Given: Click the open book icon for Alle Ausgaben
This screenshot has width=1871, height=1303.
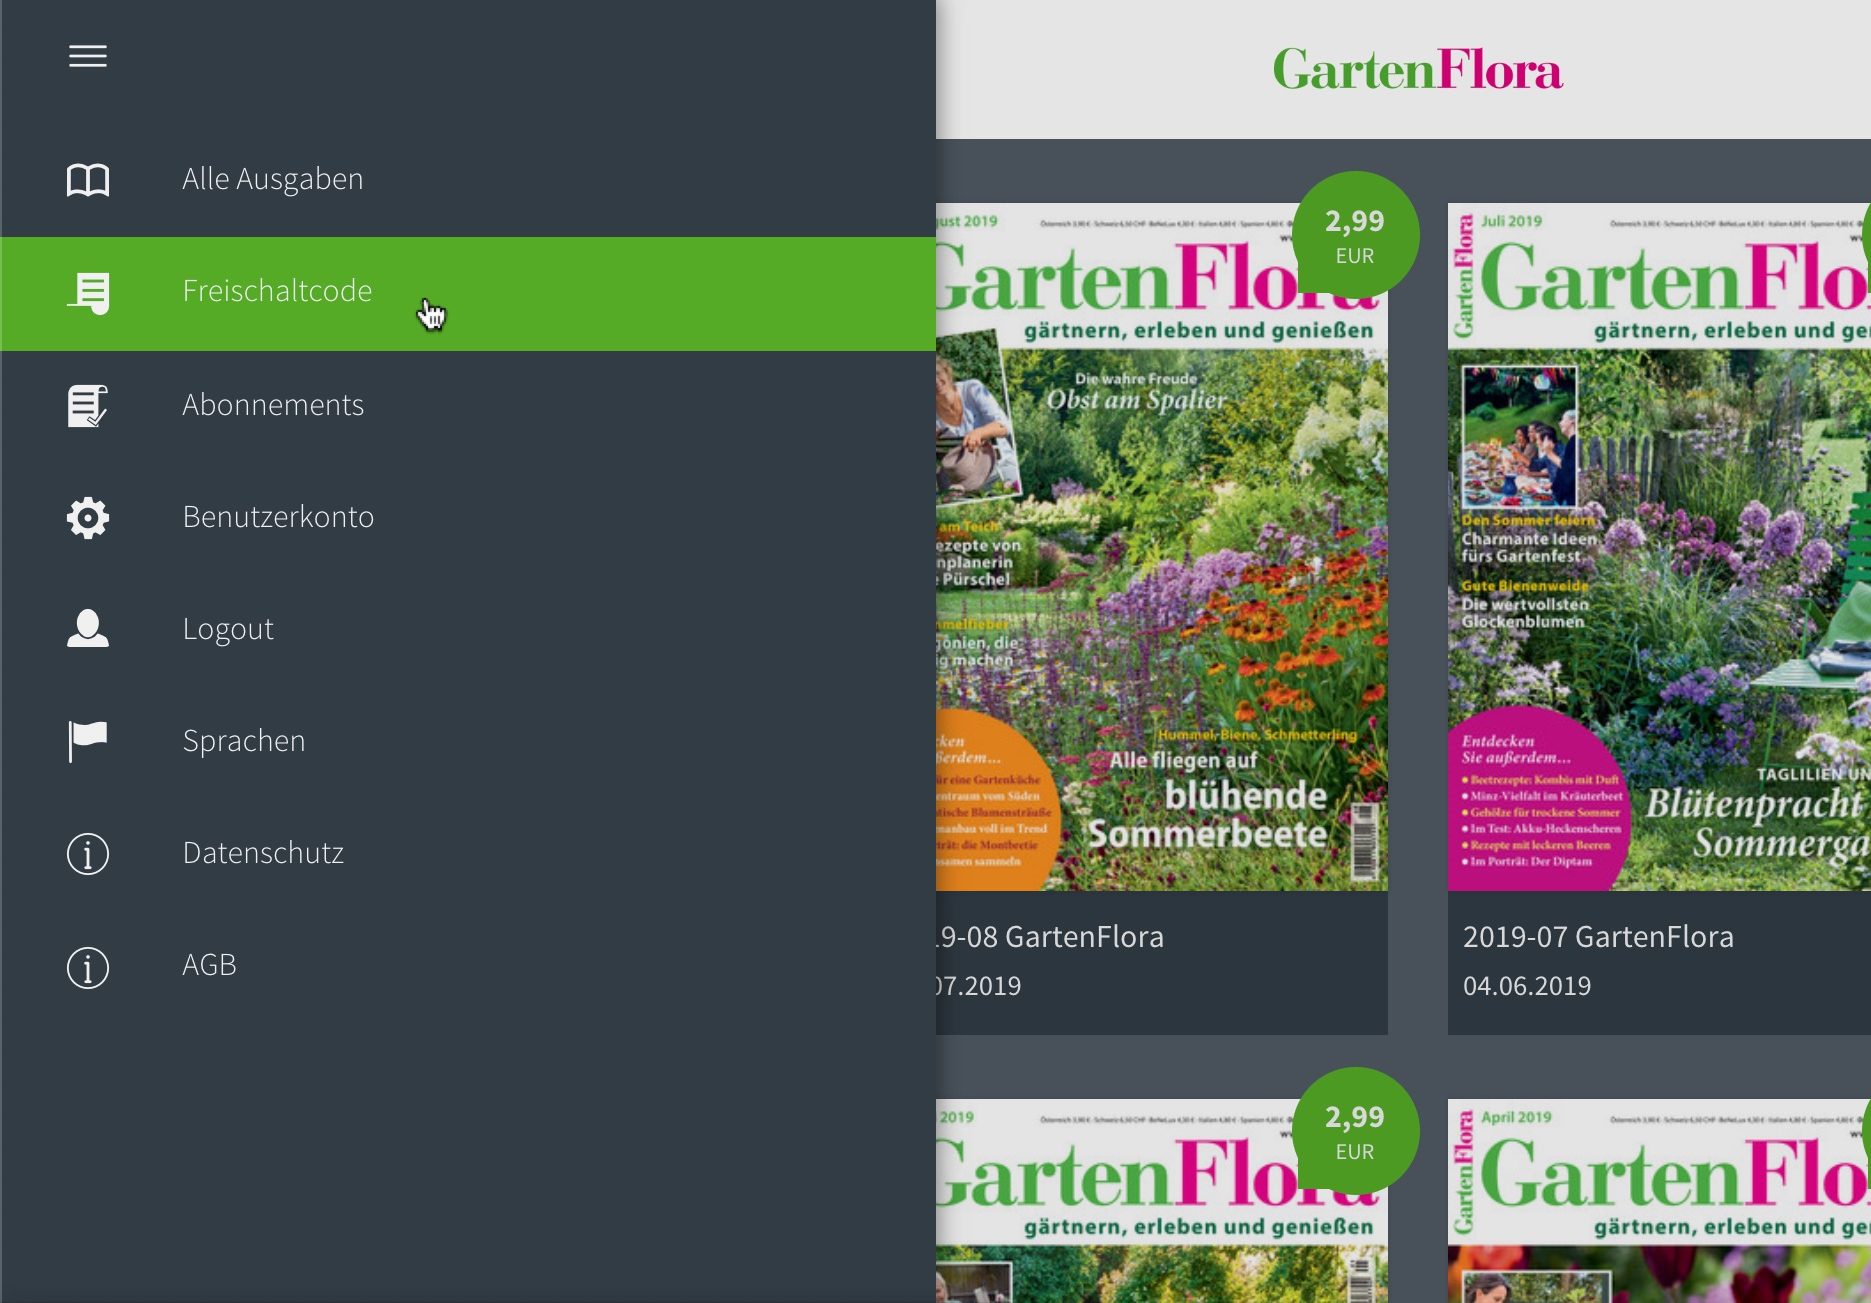Looking at the screenshot, I should (x=88, y=180).
